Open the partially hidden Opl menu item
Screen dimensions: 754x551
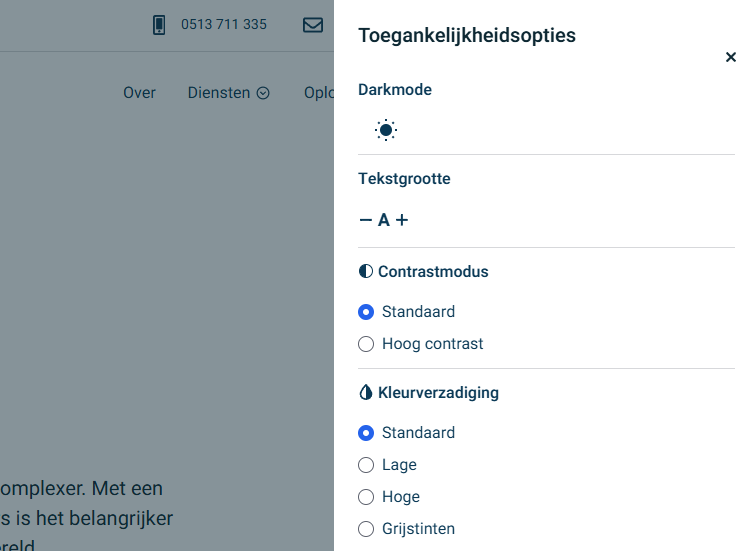[318, 93]
